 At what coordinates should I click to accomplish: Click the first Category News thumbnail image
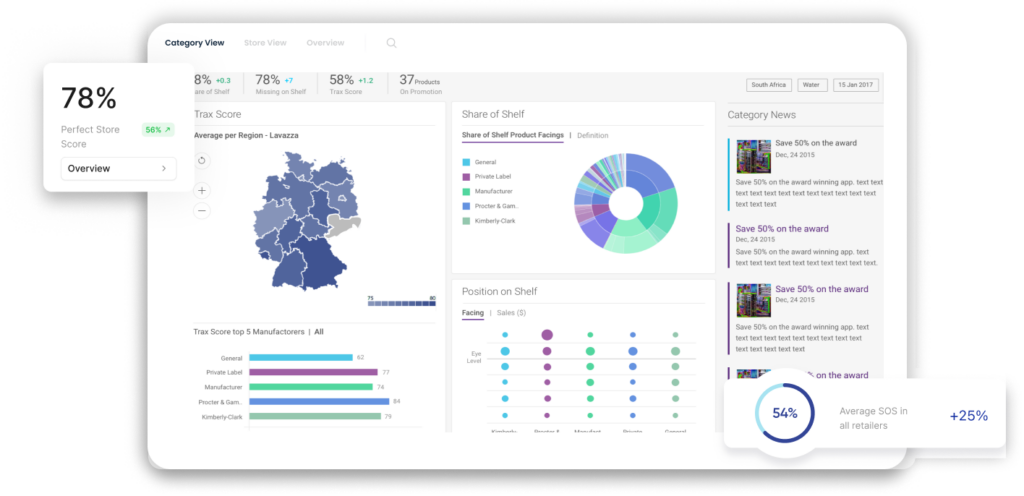(x=753, y=156)
